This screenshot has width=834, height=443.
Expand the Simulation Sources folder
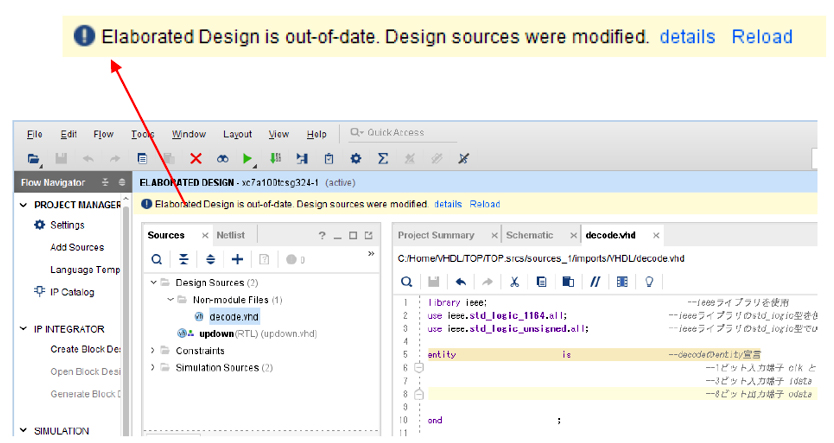pos(153,367)
